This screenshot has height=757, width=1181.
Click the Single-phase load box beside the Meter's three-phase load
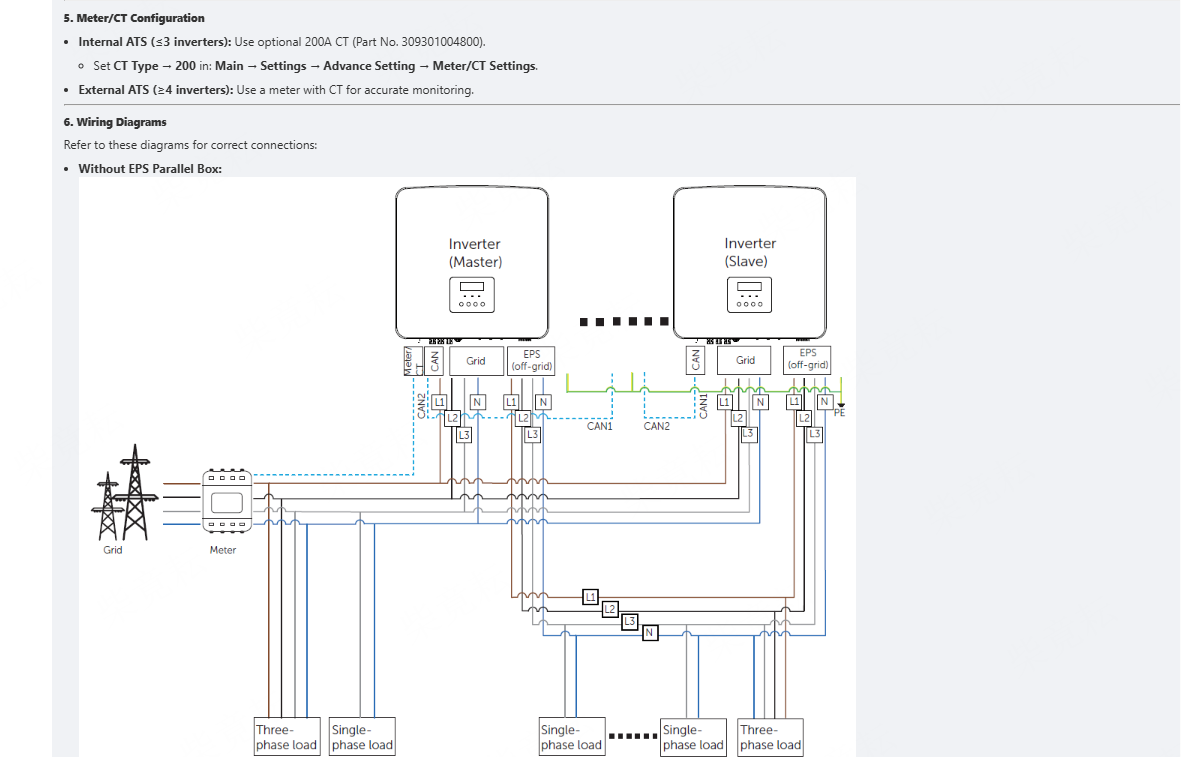(x=362, y=737)
